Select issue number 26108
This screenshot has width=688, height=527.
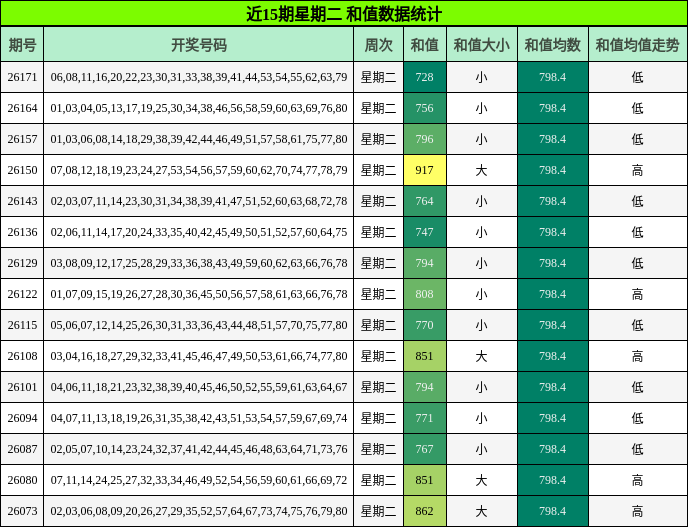(22, 356)
